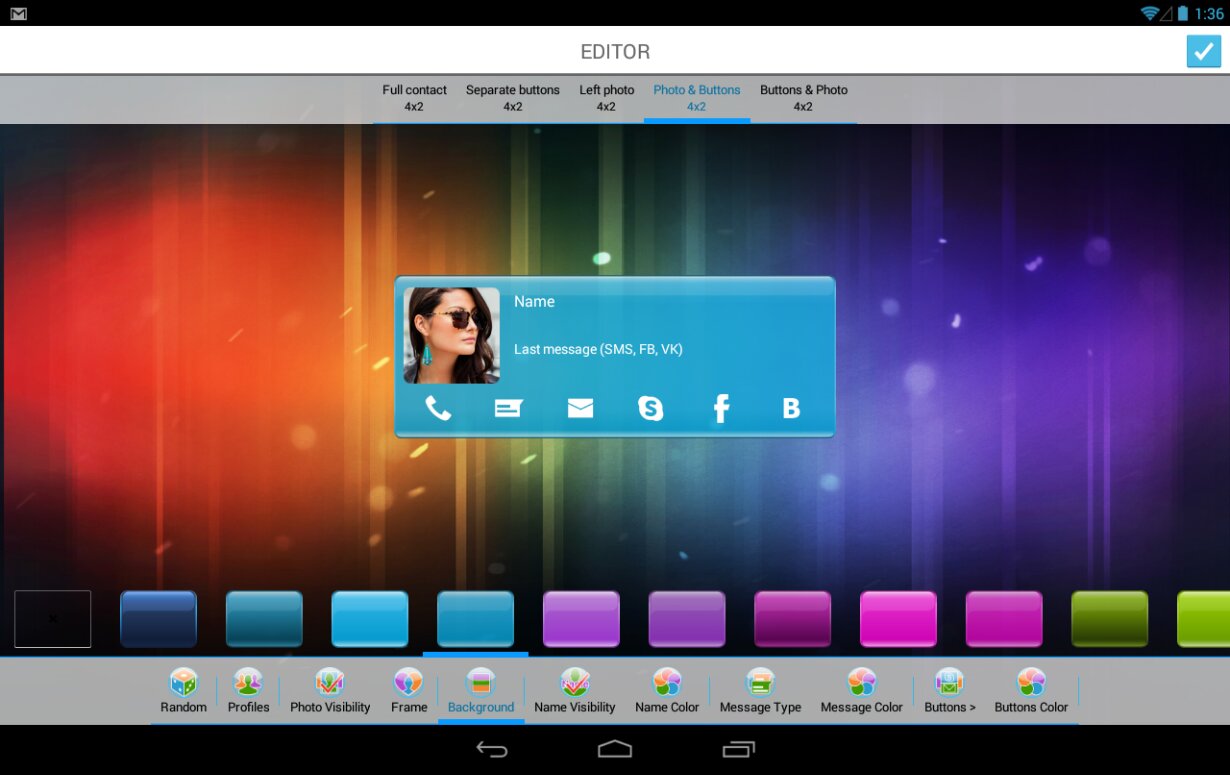Tap the Skype icon in widget
Viewport: 1230px width, 775px height.
(651, 408)
